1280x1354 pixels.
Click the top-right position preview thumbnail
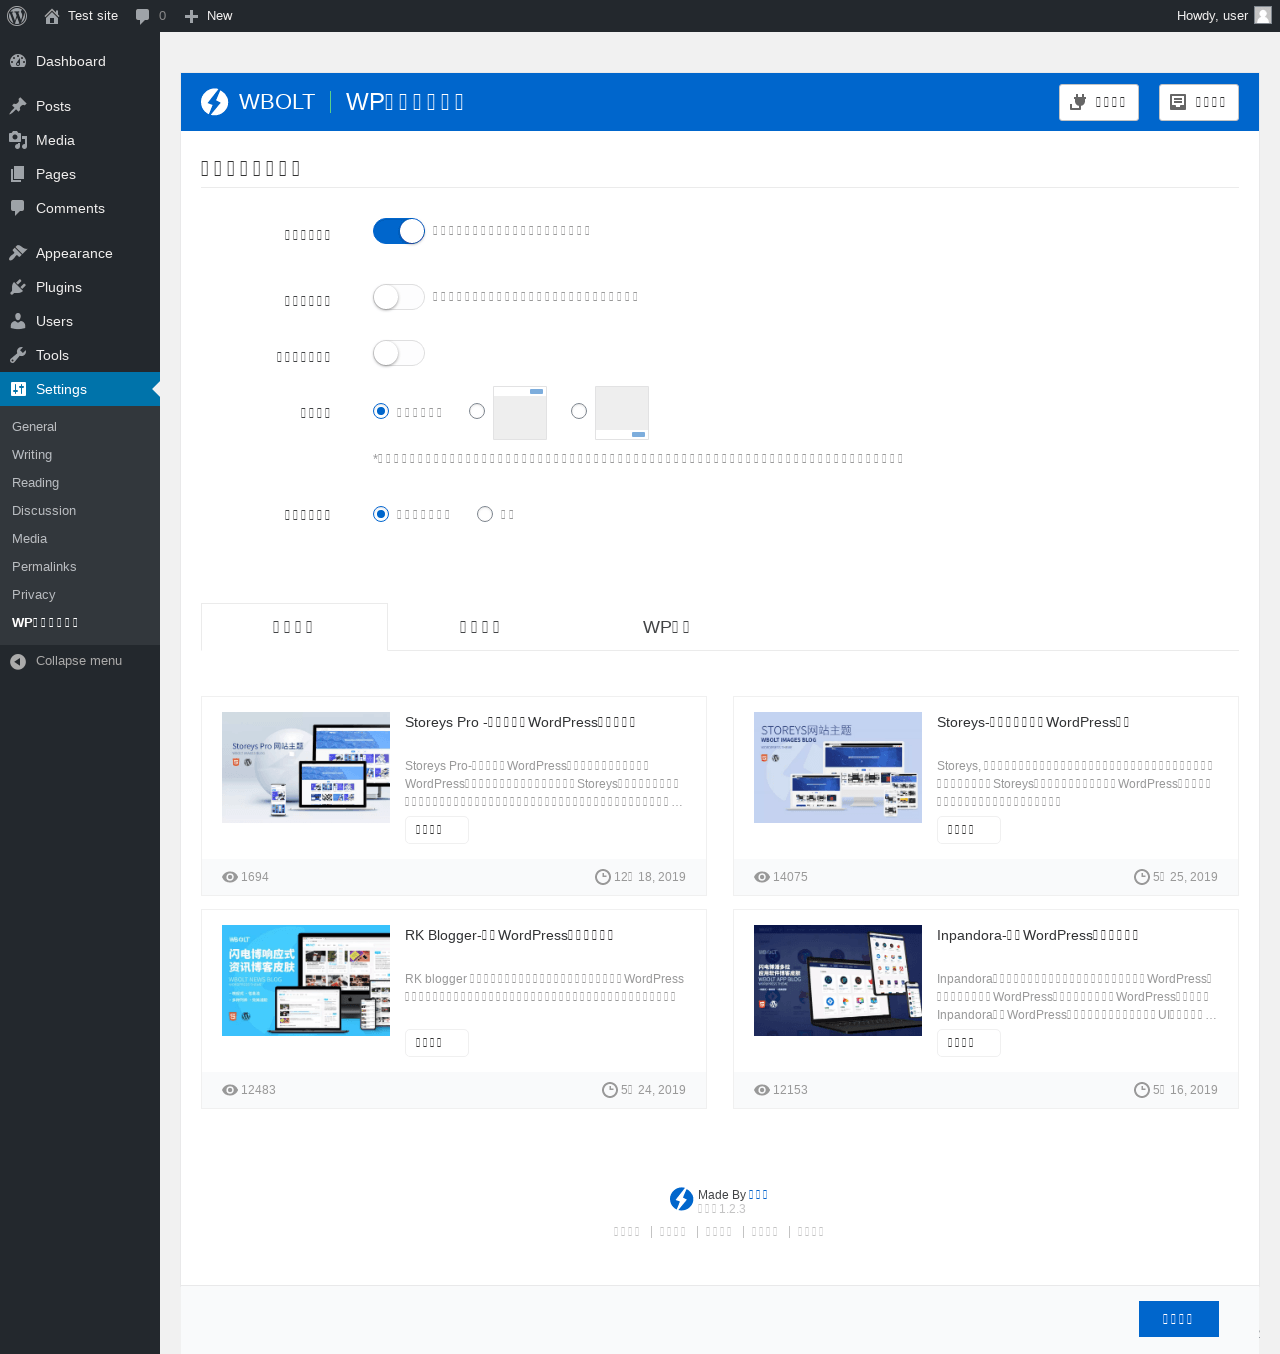(520, 413)
